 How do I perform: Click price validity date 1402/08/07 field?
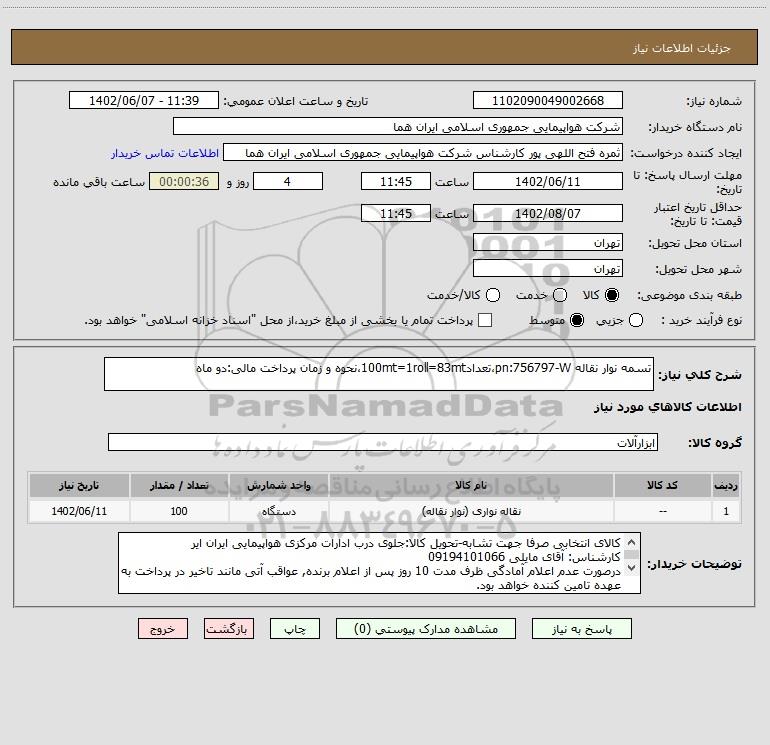point(548,213)
